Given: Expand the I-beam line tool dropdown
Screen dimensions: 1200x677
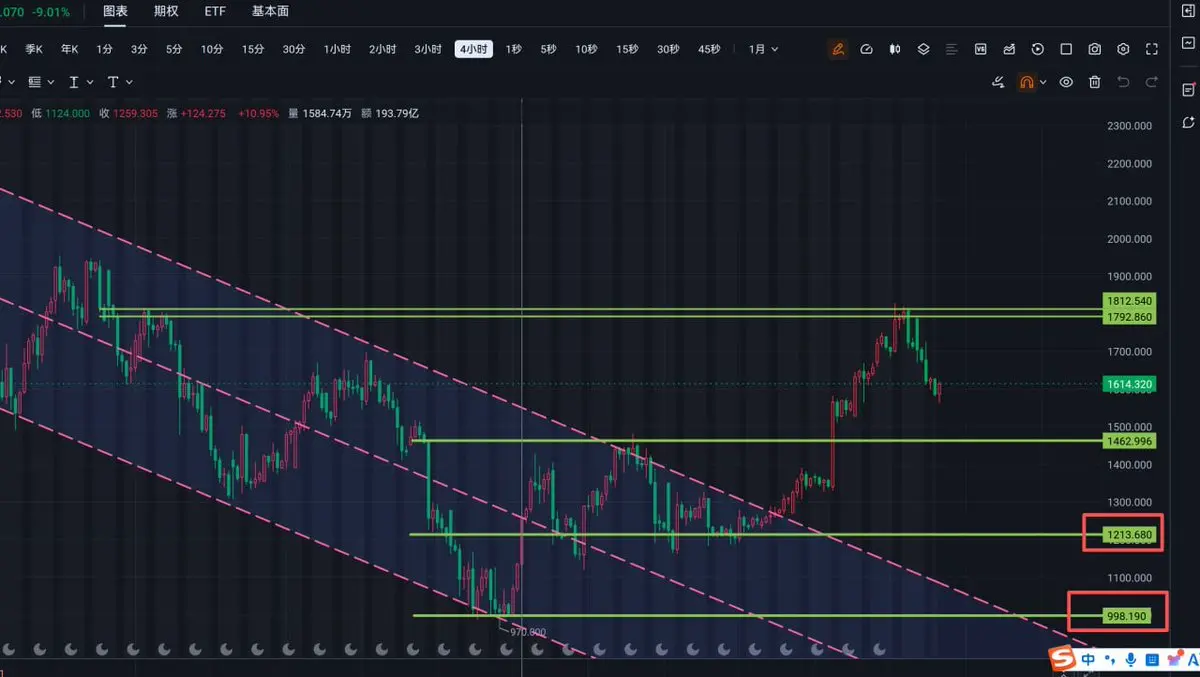Looking at the screenshot, I should [90, 82].
